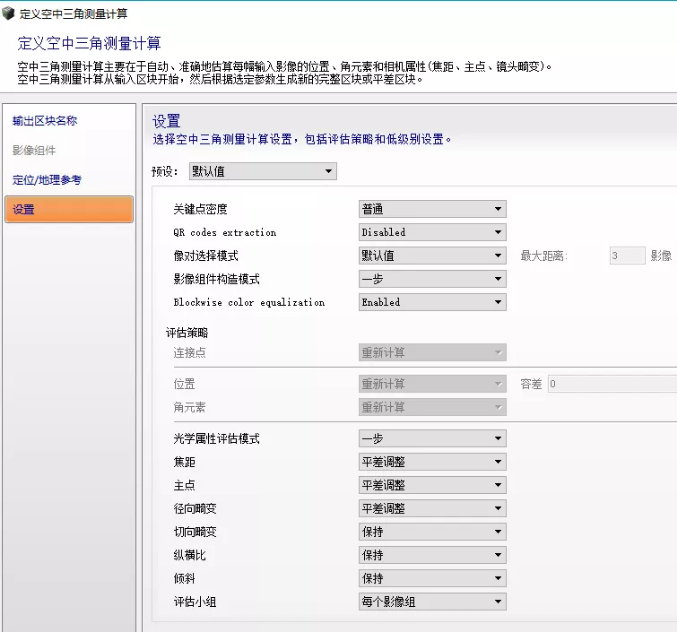Viewport: 677px width, 632px height.
Task: Select the 设置 sidebar item
Action: pyautogui.click(x=69, y=209)
